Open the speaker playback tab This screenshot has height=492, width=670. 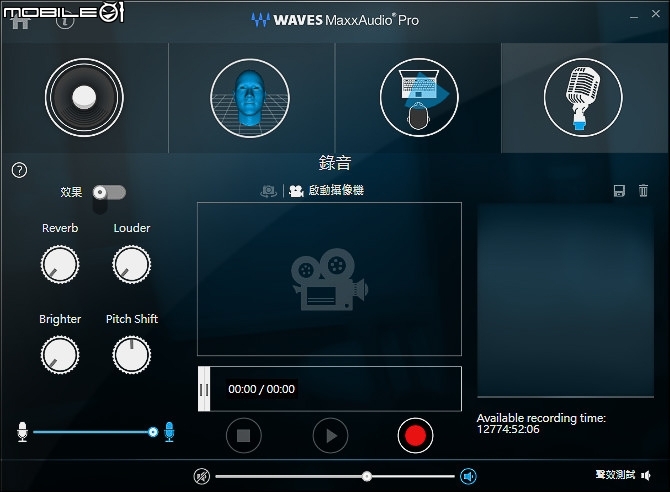coord(84,97)
